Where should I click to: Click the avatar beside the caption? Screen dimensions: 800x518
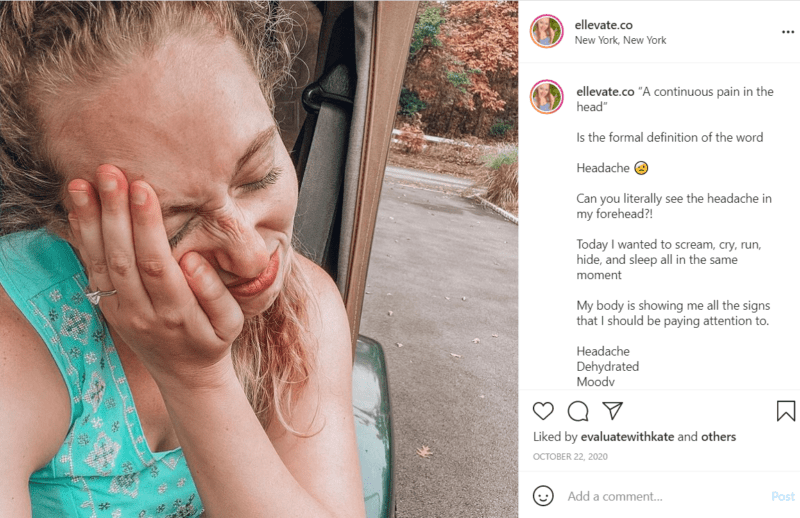pyautogui.click(x=547, y=97)
